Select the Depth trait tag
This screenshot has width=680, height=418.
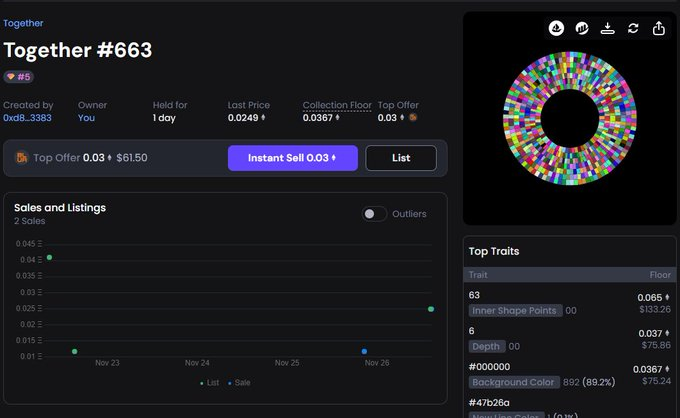487,346
